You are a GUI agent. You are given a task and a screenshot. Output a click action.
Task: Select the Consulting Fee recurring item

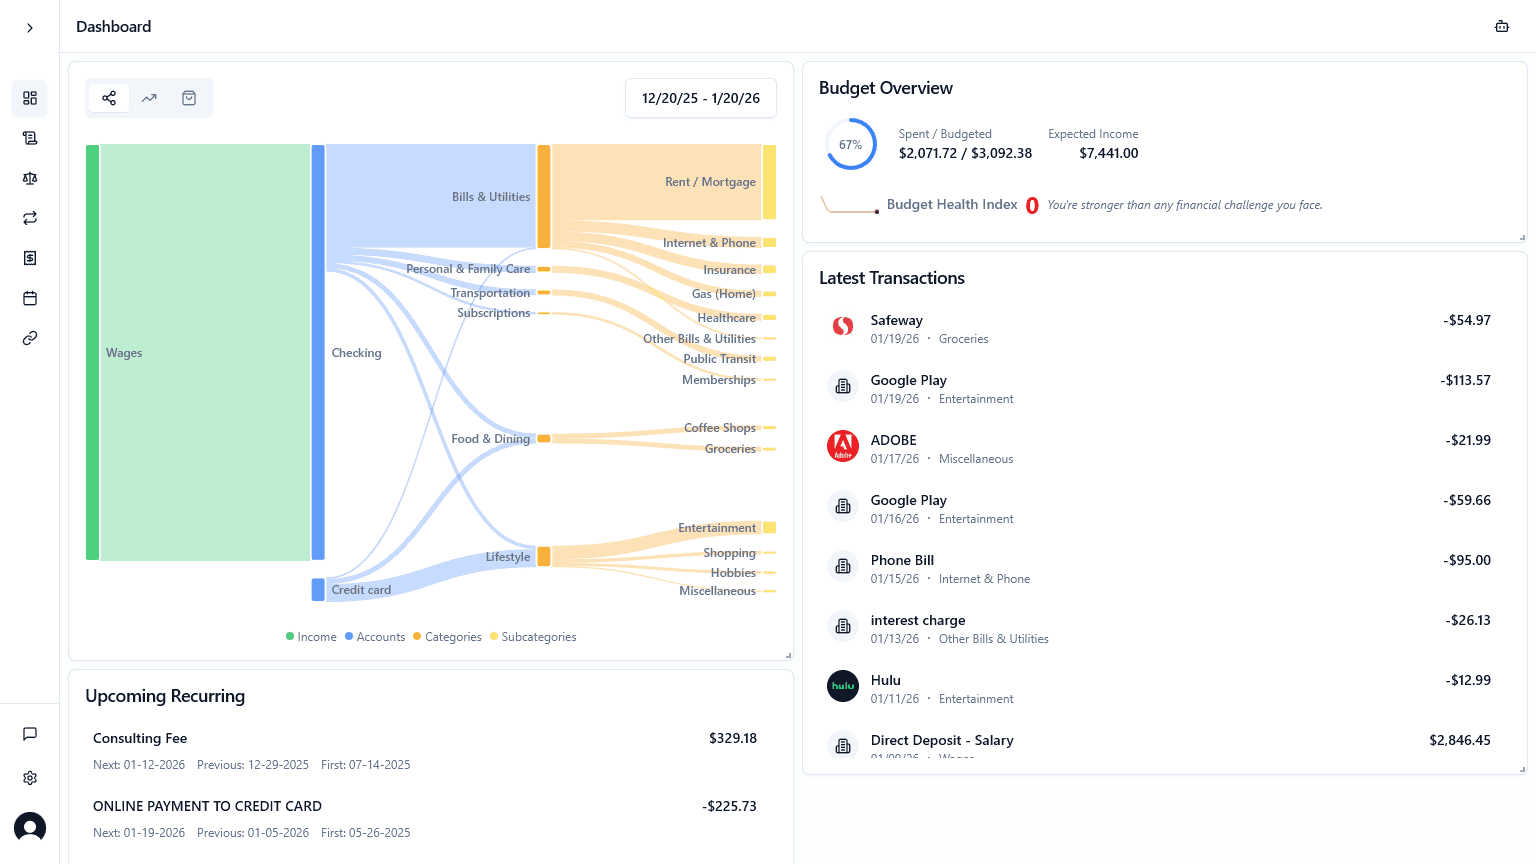coord(140,738)
